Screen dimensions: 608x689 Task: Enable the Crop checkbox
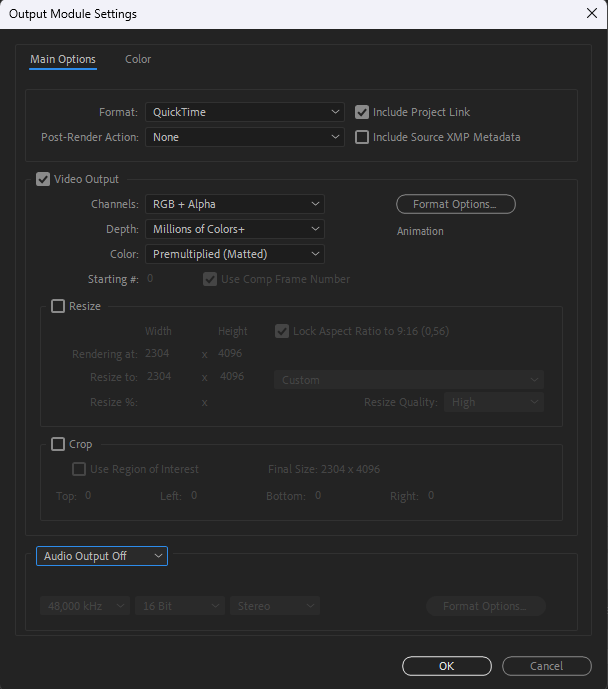coord(58,444)
